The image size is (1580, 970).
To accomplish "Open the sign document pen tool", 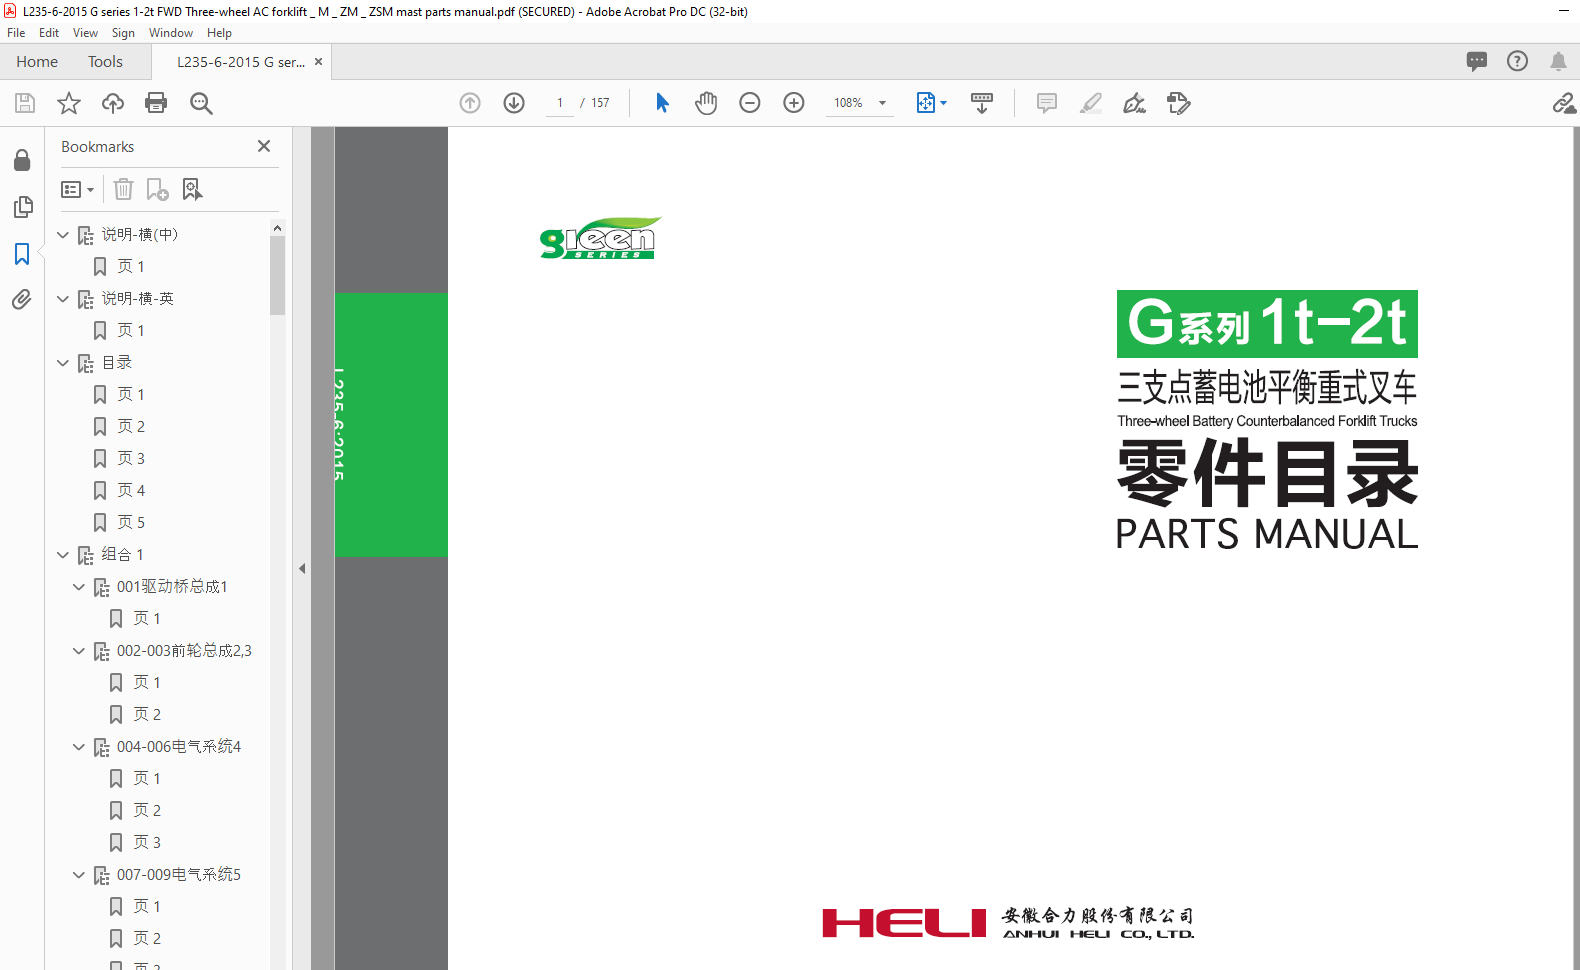I will (1134, 103).
